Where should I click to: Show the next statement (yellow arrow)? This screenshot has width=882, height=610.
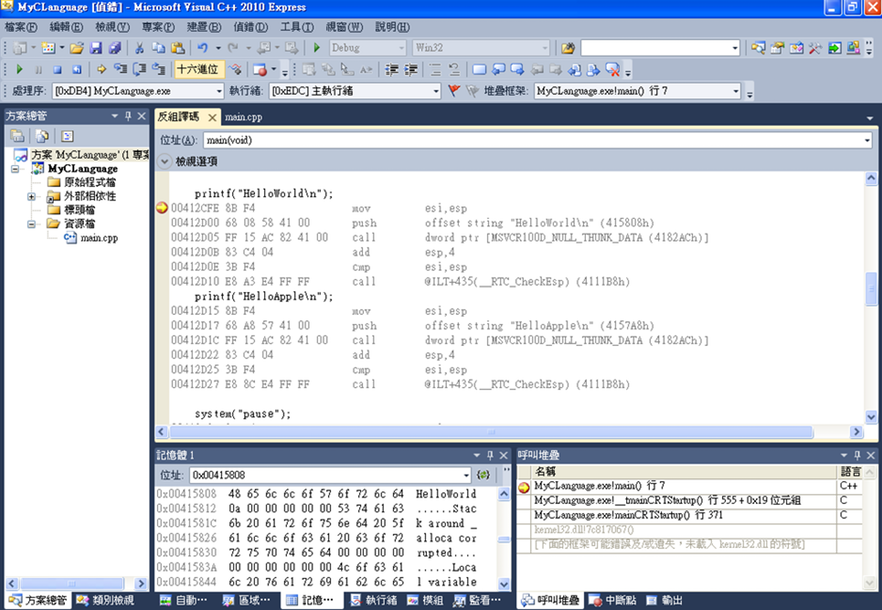coord(101,69)
